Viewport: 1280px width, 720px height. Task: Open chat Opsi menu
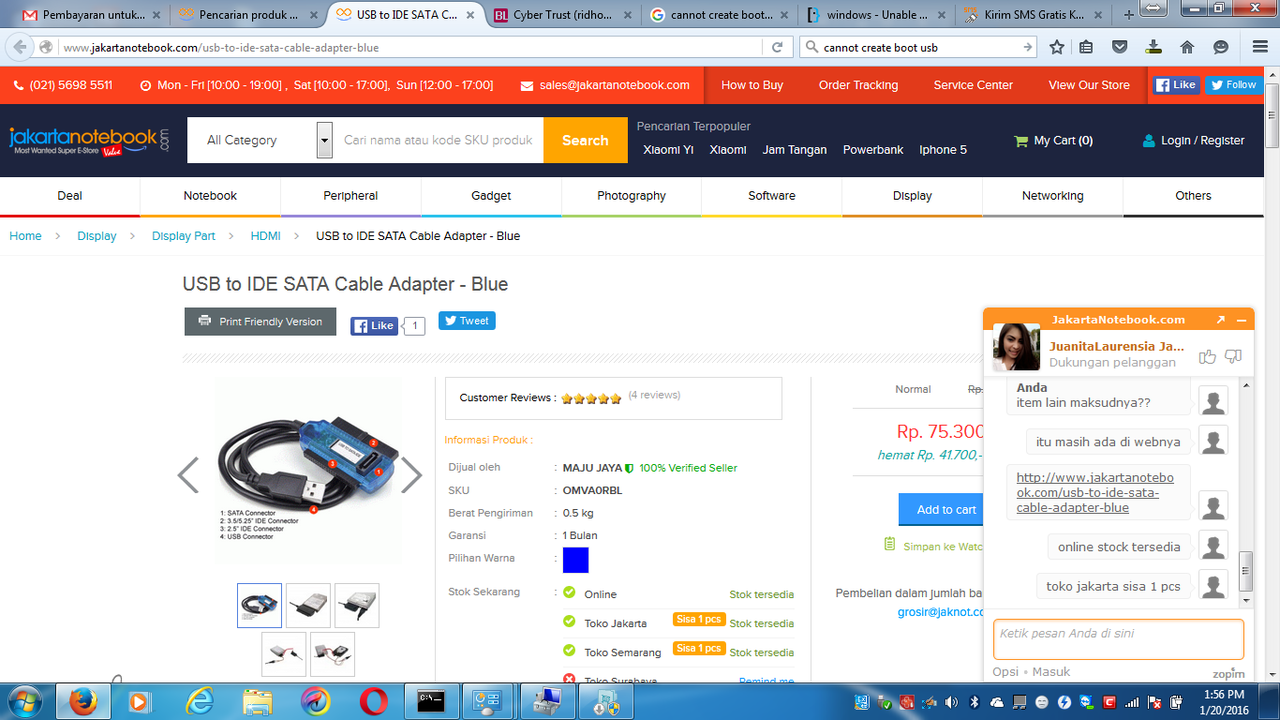1006,672
